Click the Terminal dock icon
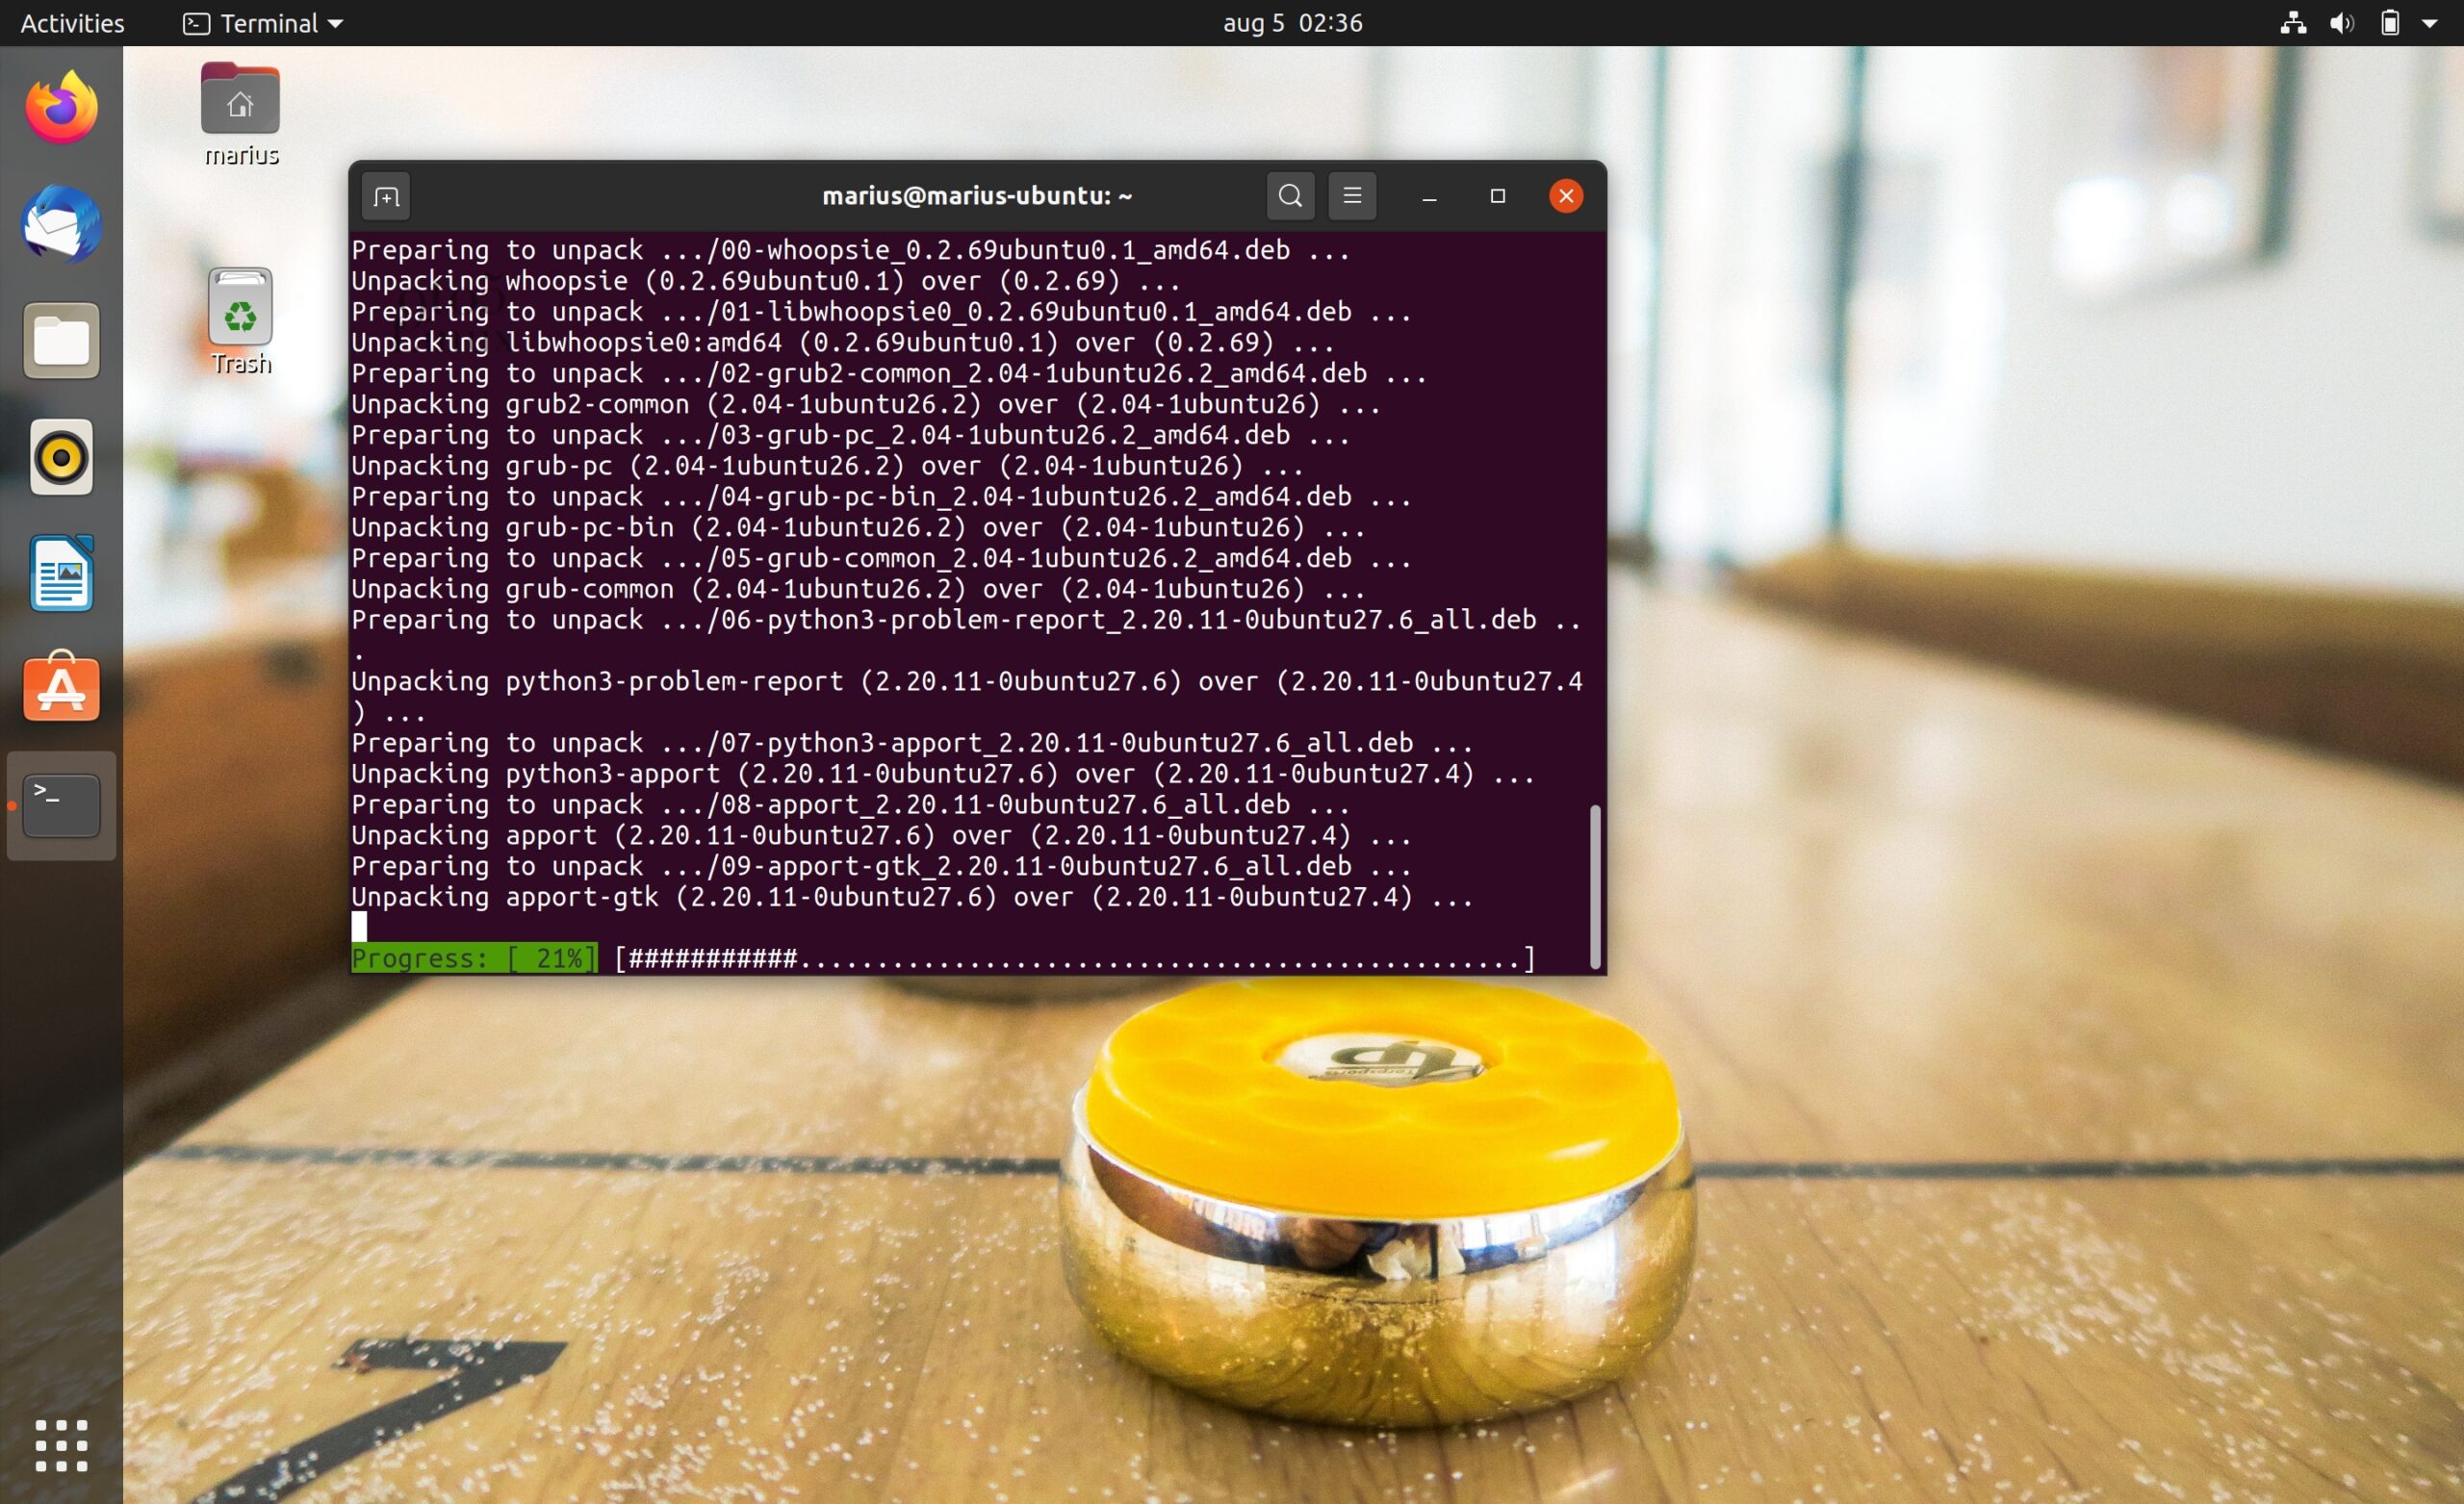 62,806
